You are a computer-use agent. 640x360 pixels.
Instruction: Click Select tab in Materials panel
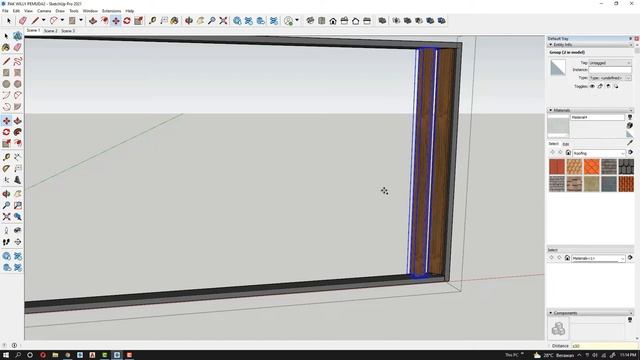553,144
